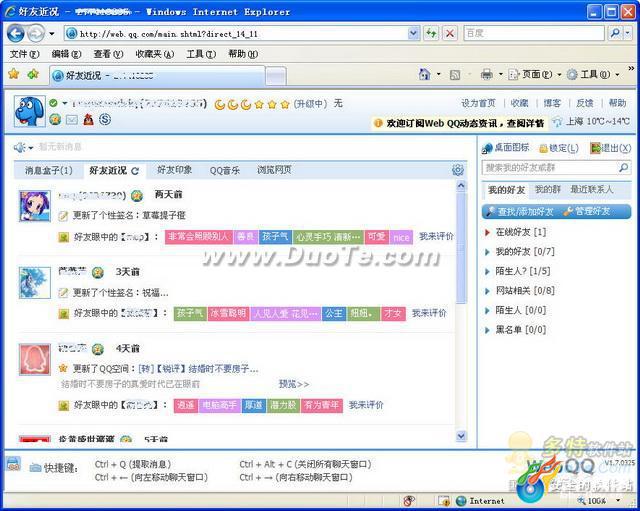Click the red figure icon under username
Viewport: 640px width, 511px height.
click(89, 119)
